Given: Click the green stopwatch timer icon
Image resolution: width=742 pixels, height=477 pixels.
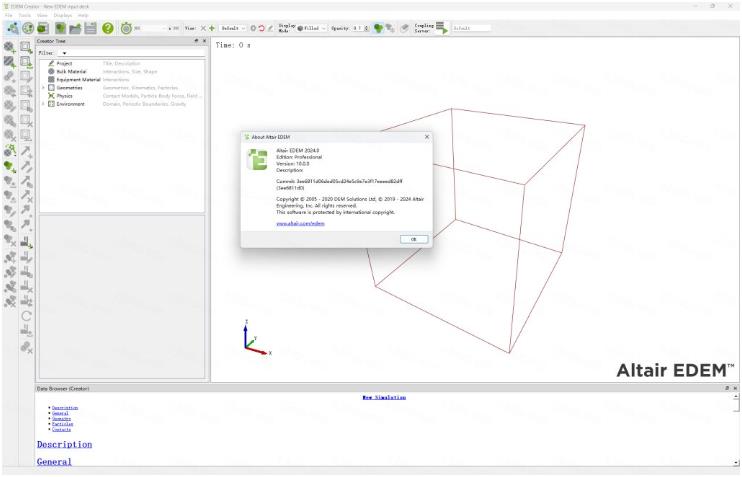Looking at the screenshot, I should pyautogui.click(x=126, y=28).
